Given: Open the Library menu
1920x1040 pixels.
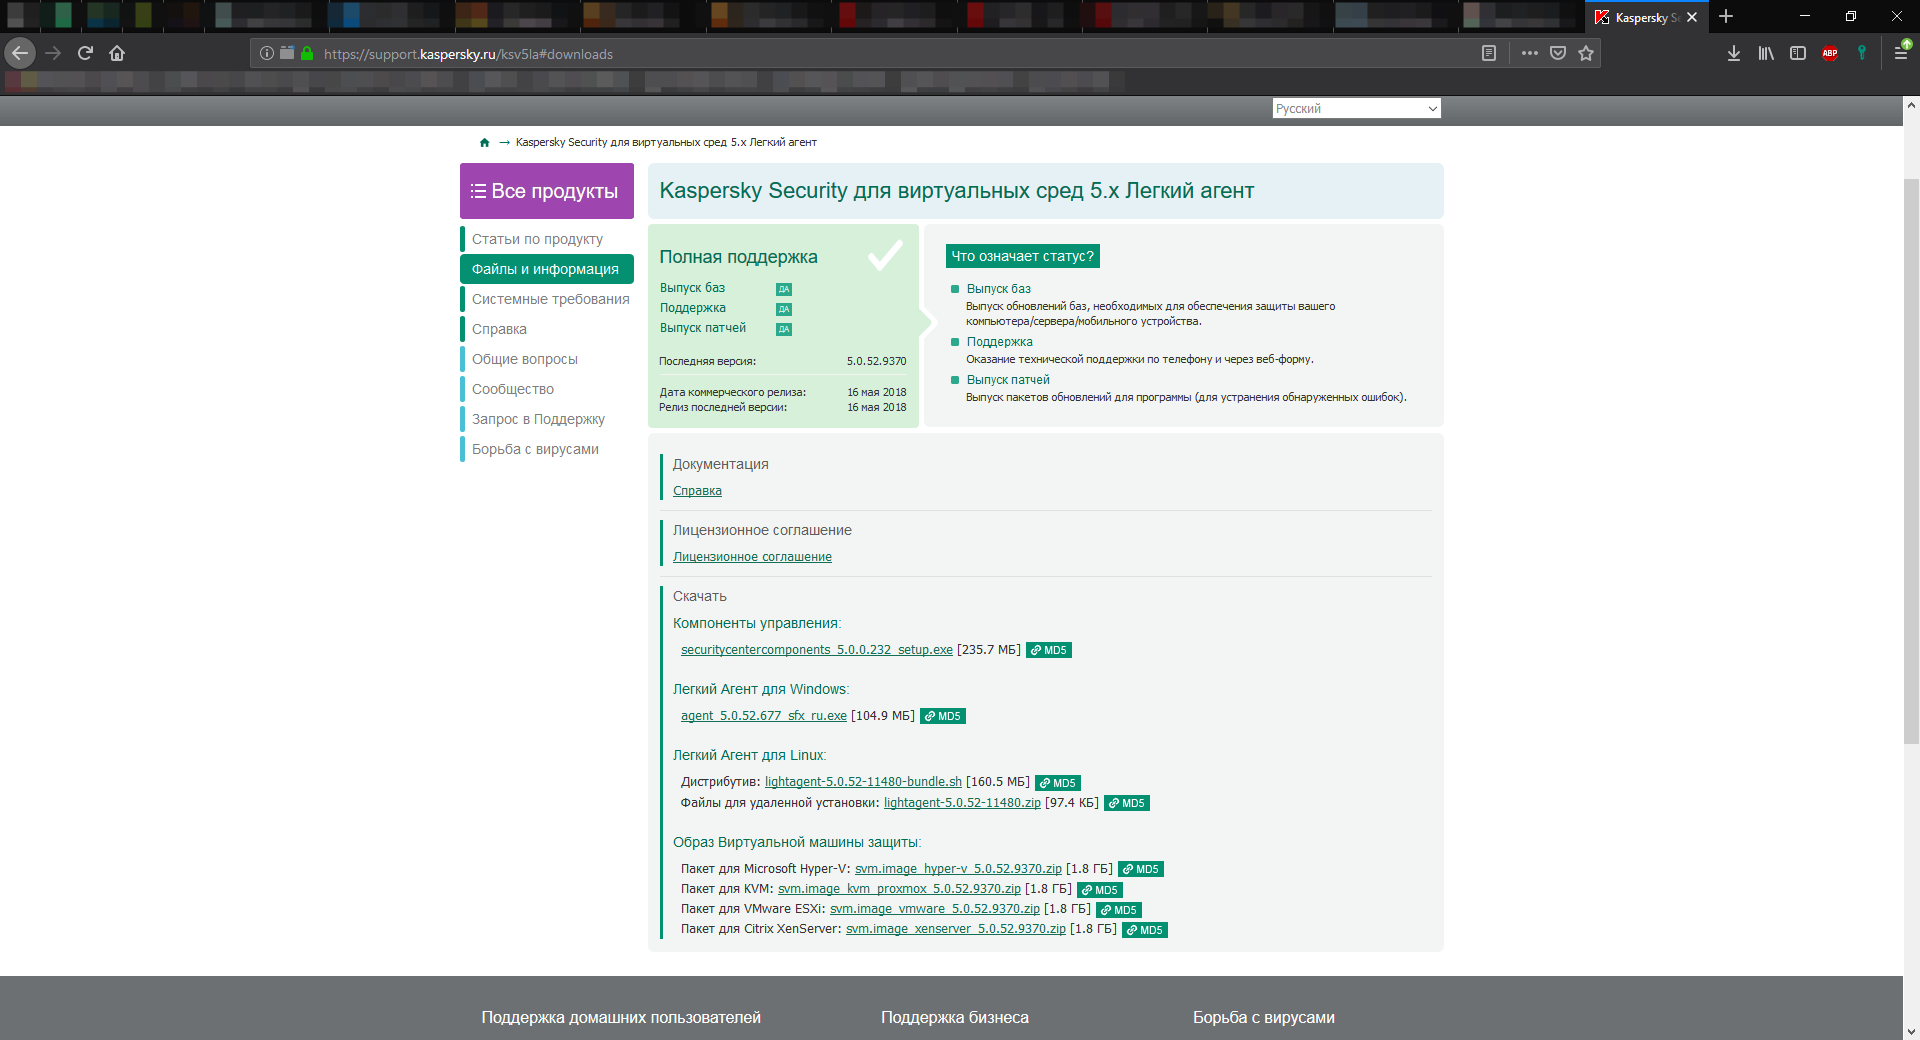Looking at the screenshot, I should [x=1766, y=53].
